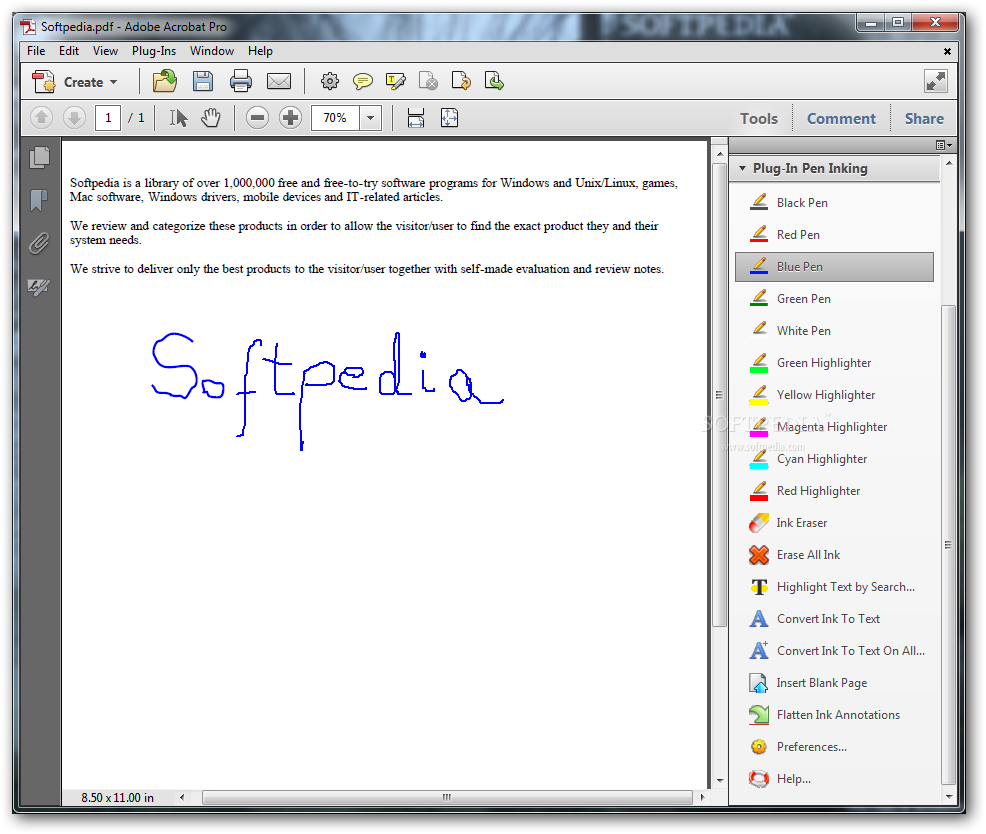986x834 pixels.
Task: Open the Comment pane
Action: tap(841, 118)
